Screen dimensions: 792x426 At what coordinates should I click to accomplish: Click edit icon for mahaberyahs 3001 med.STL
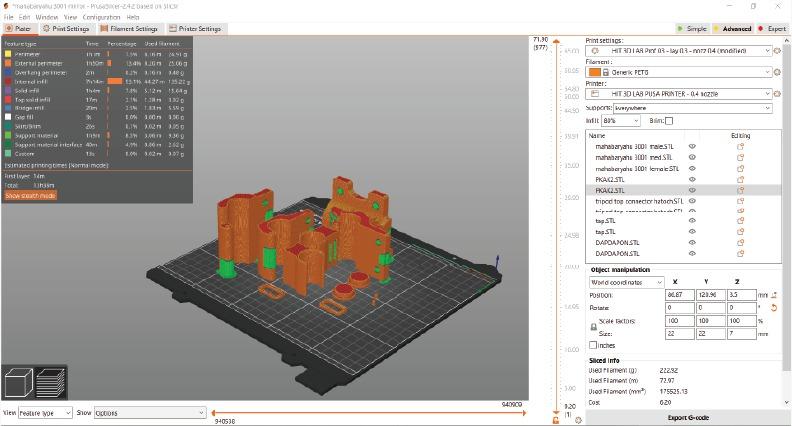point(740,158)
